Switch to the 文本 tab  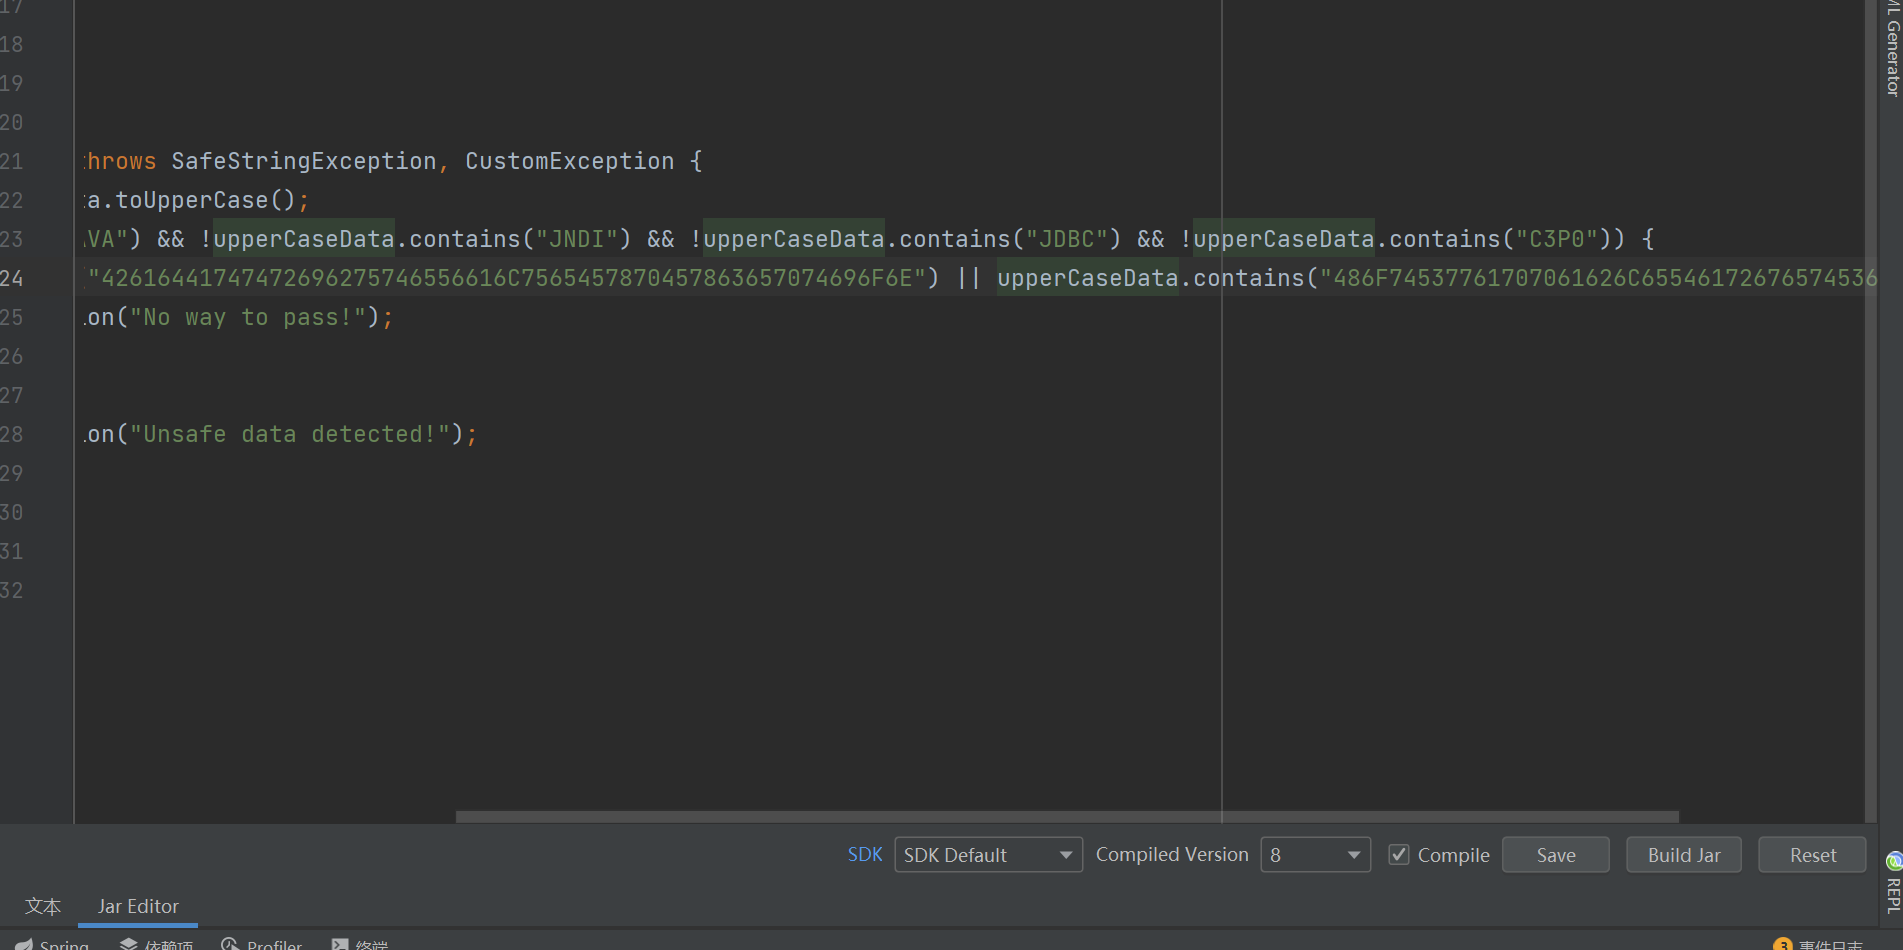coord(43,906)
